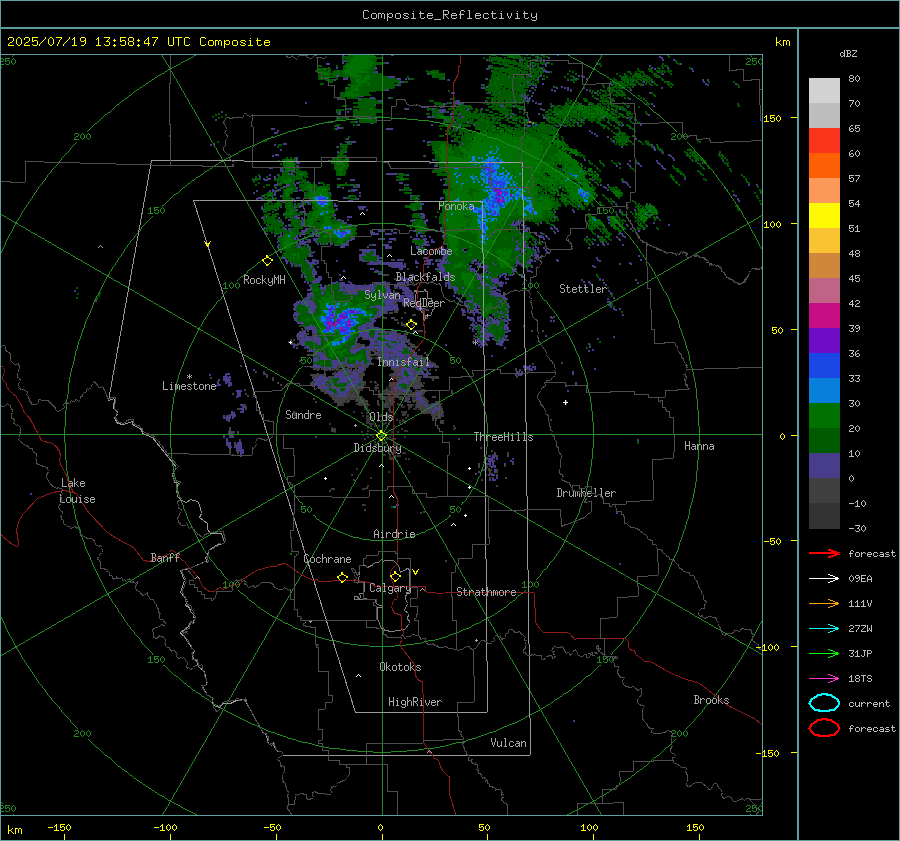
Task: Click the cyan 27ZW arrow icon
Action: [x=824, y=629]
